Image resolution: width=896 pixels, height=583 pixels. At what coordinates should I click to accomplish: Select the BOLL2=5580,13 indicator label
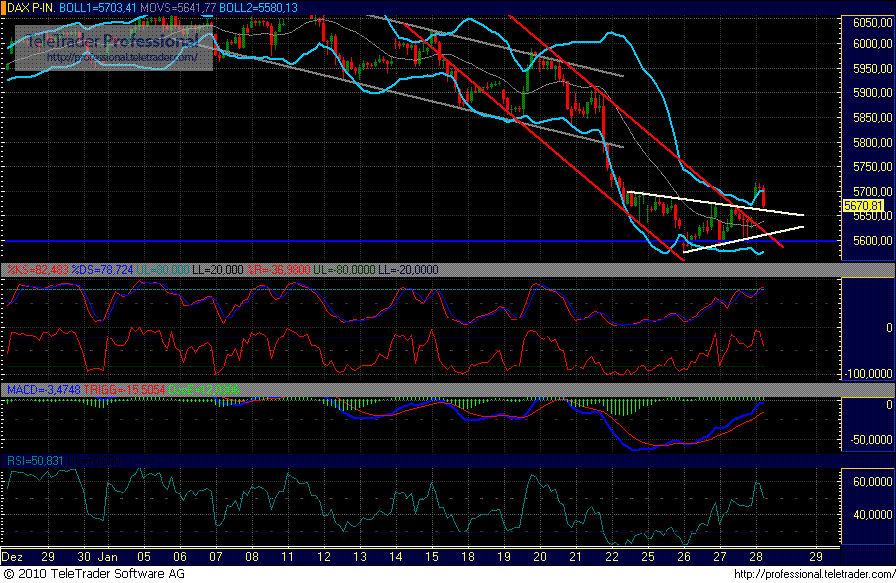(258, 8)
